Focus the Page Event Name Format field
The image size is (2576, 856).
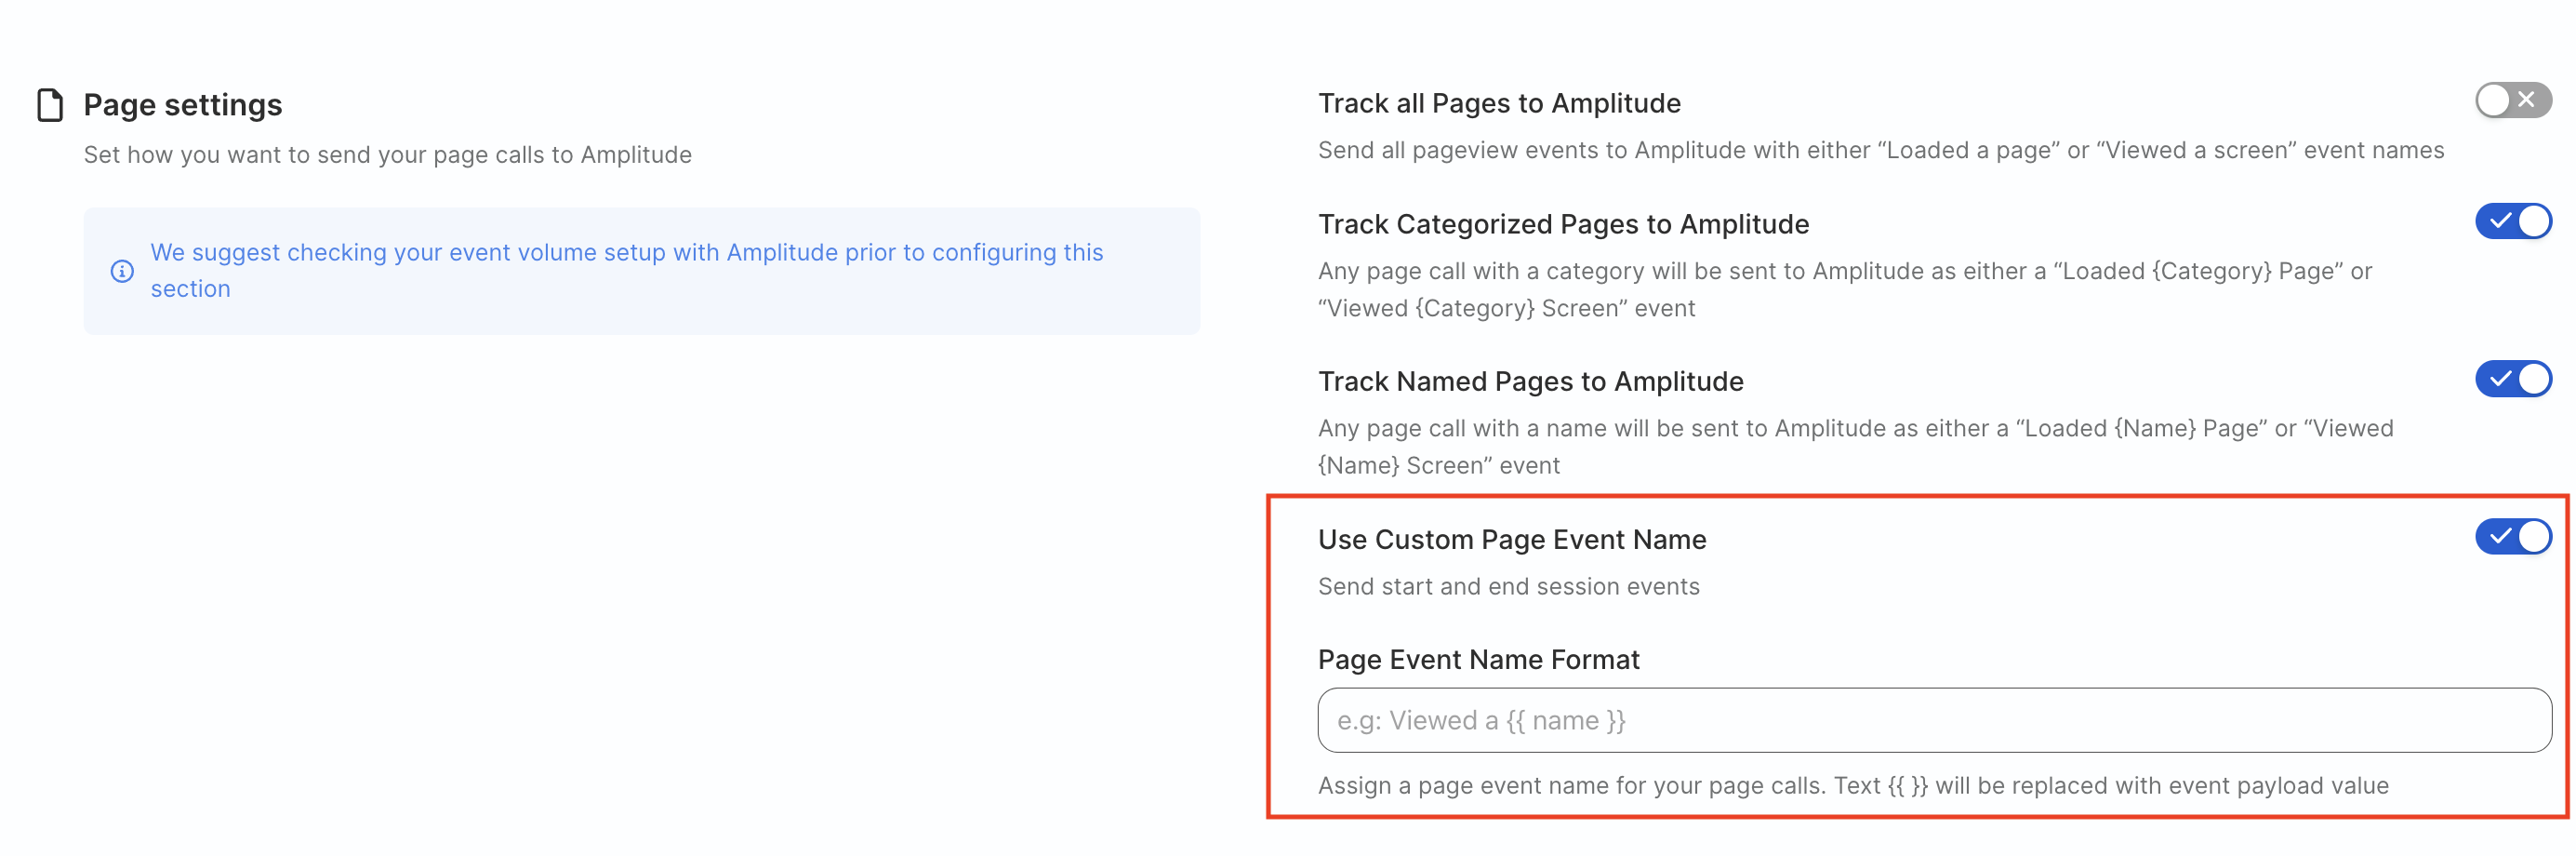tap(1934, 720)
